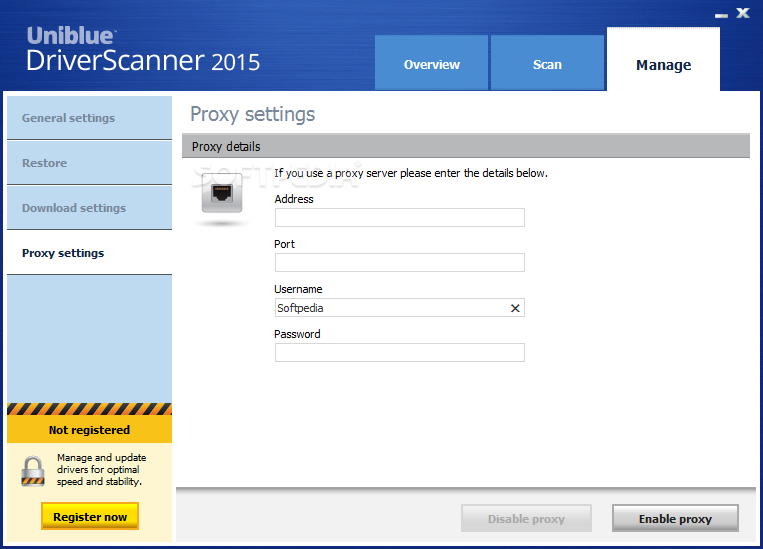Focus the Port input field
The height and width of the screenshot is (549, 763).
[x=400, y=262]
